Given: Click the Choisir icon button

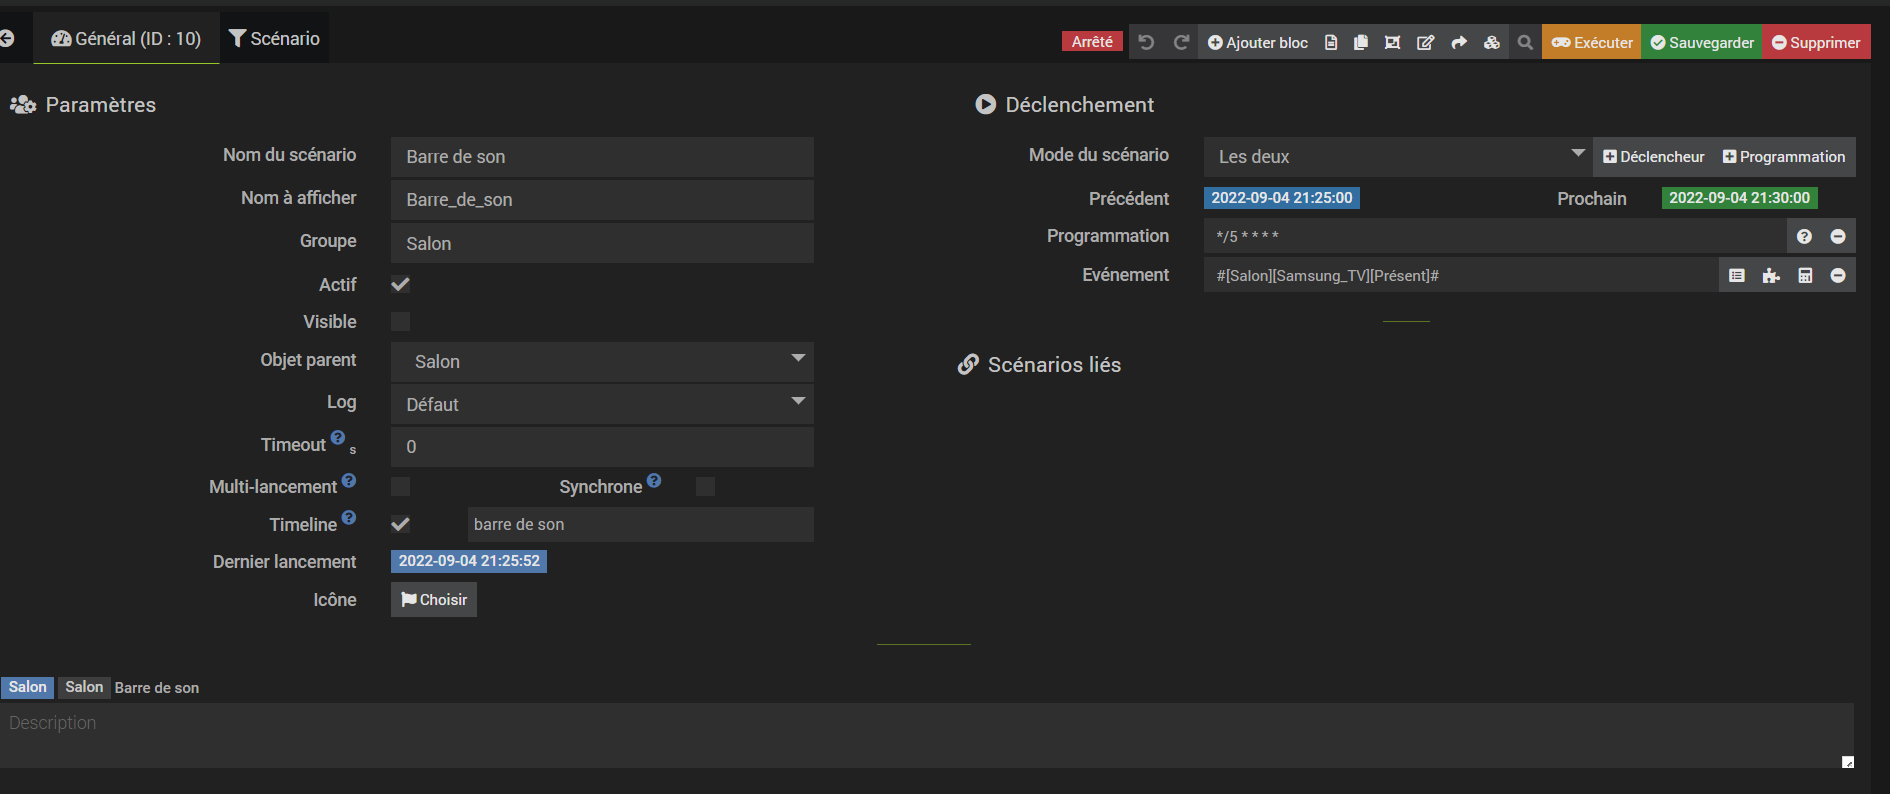Looking at the screenshot, I should tap(434, 599).
